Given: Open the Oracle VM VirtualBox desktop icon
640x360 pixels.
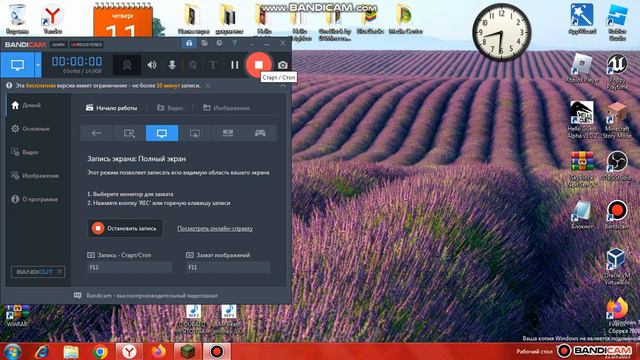Looking at the screenshot, I should (x=617, y=267).
